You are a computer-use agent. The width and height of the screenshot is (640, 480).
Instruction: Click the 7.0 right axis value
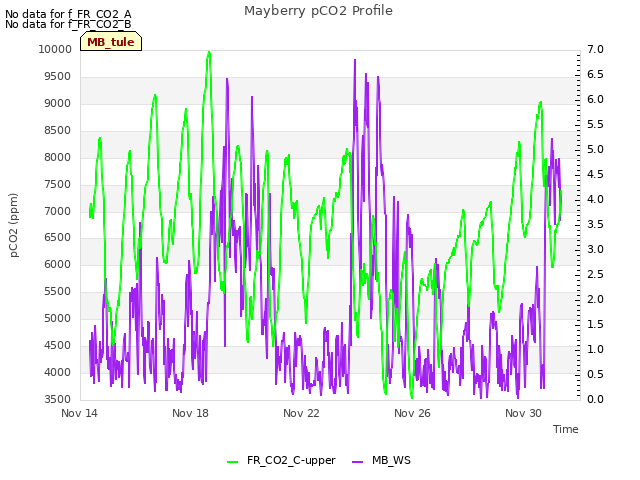click(x=595, y=49)
